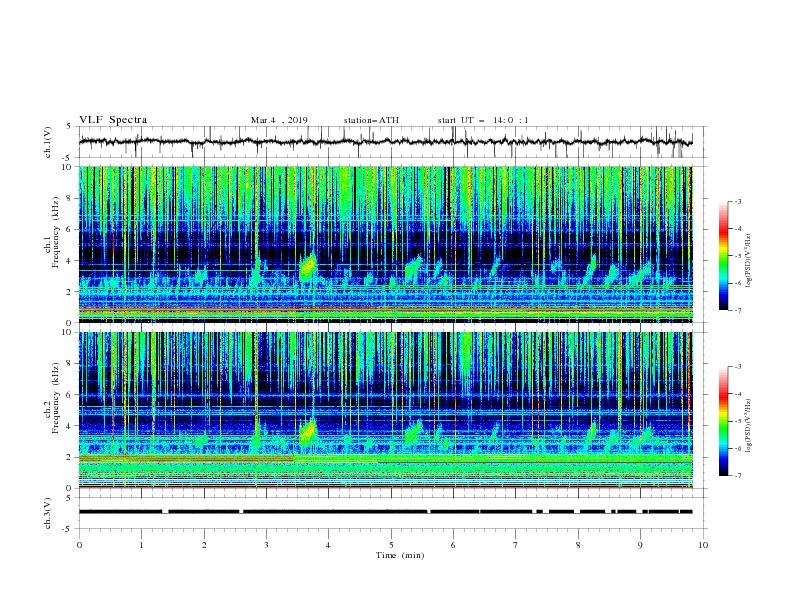
Task: Select the ch.1 colorbar "log(PSD)(V²/Hz)" label
Action: click(x=748, y=261)
